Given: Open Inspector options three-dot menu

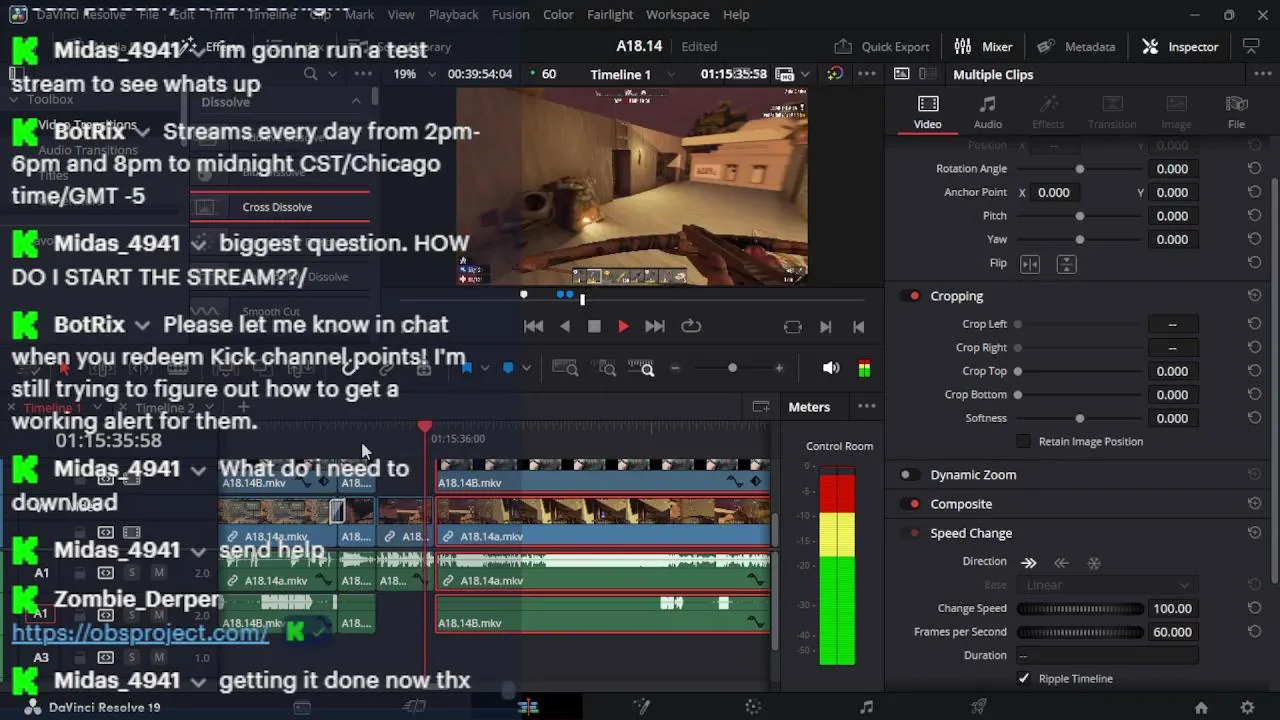Looking at the screenshot, I should [1262, 74].
